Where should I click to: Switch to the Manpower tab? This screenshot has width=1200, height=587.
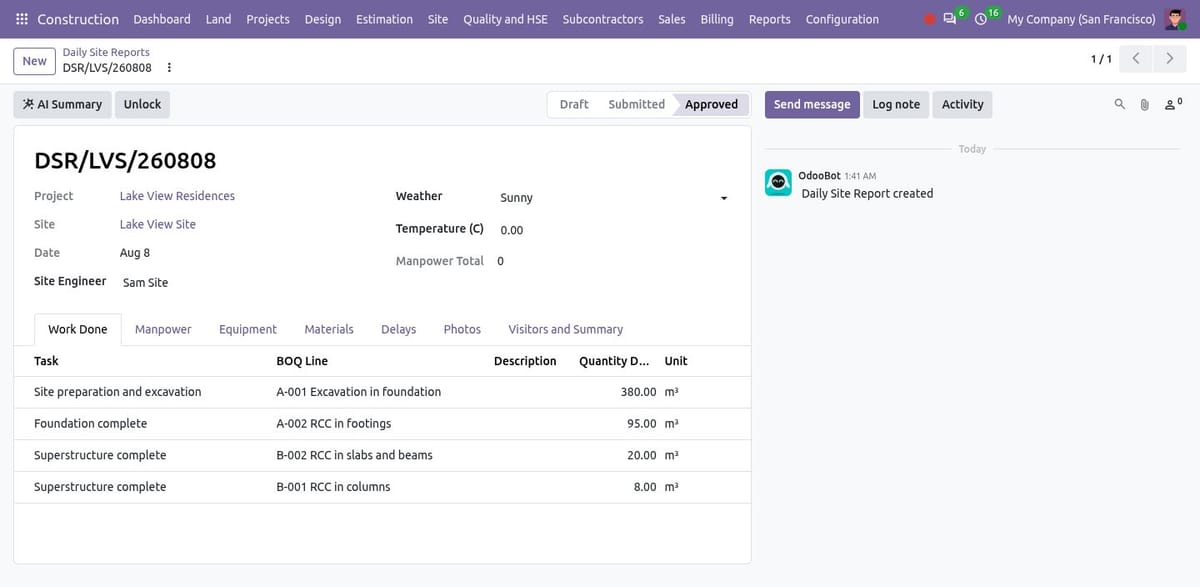click(163, 329)
